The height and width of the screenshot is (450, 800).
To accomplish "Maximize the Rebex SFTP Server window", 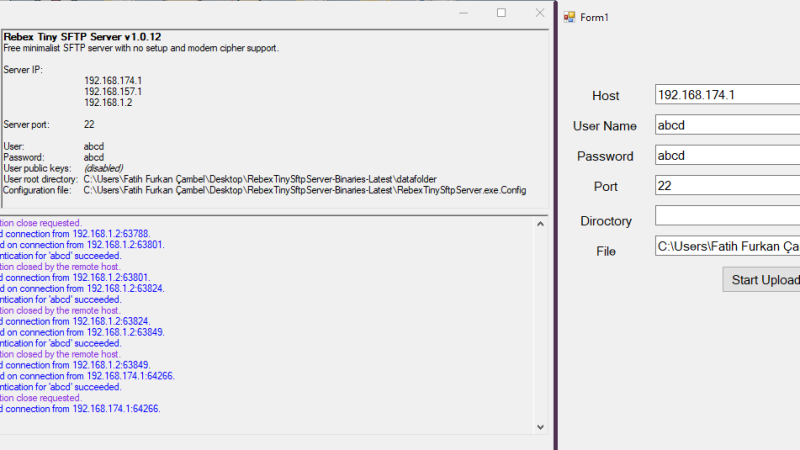I will (502, 13).
